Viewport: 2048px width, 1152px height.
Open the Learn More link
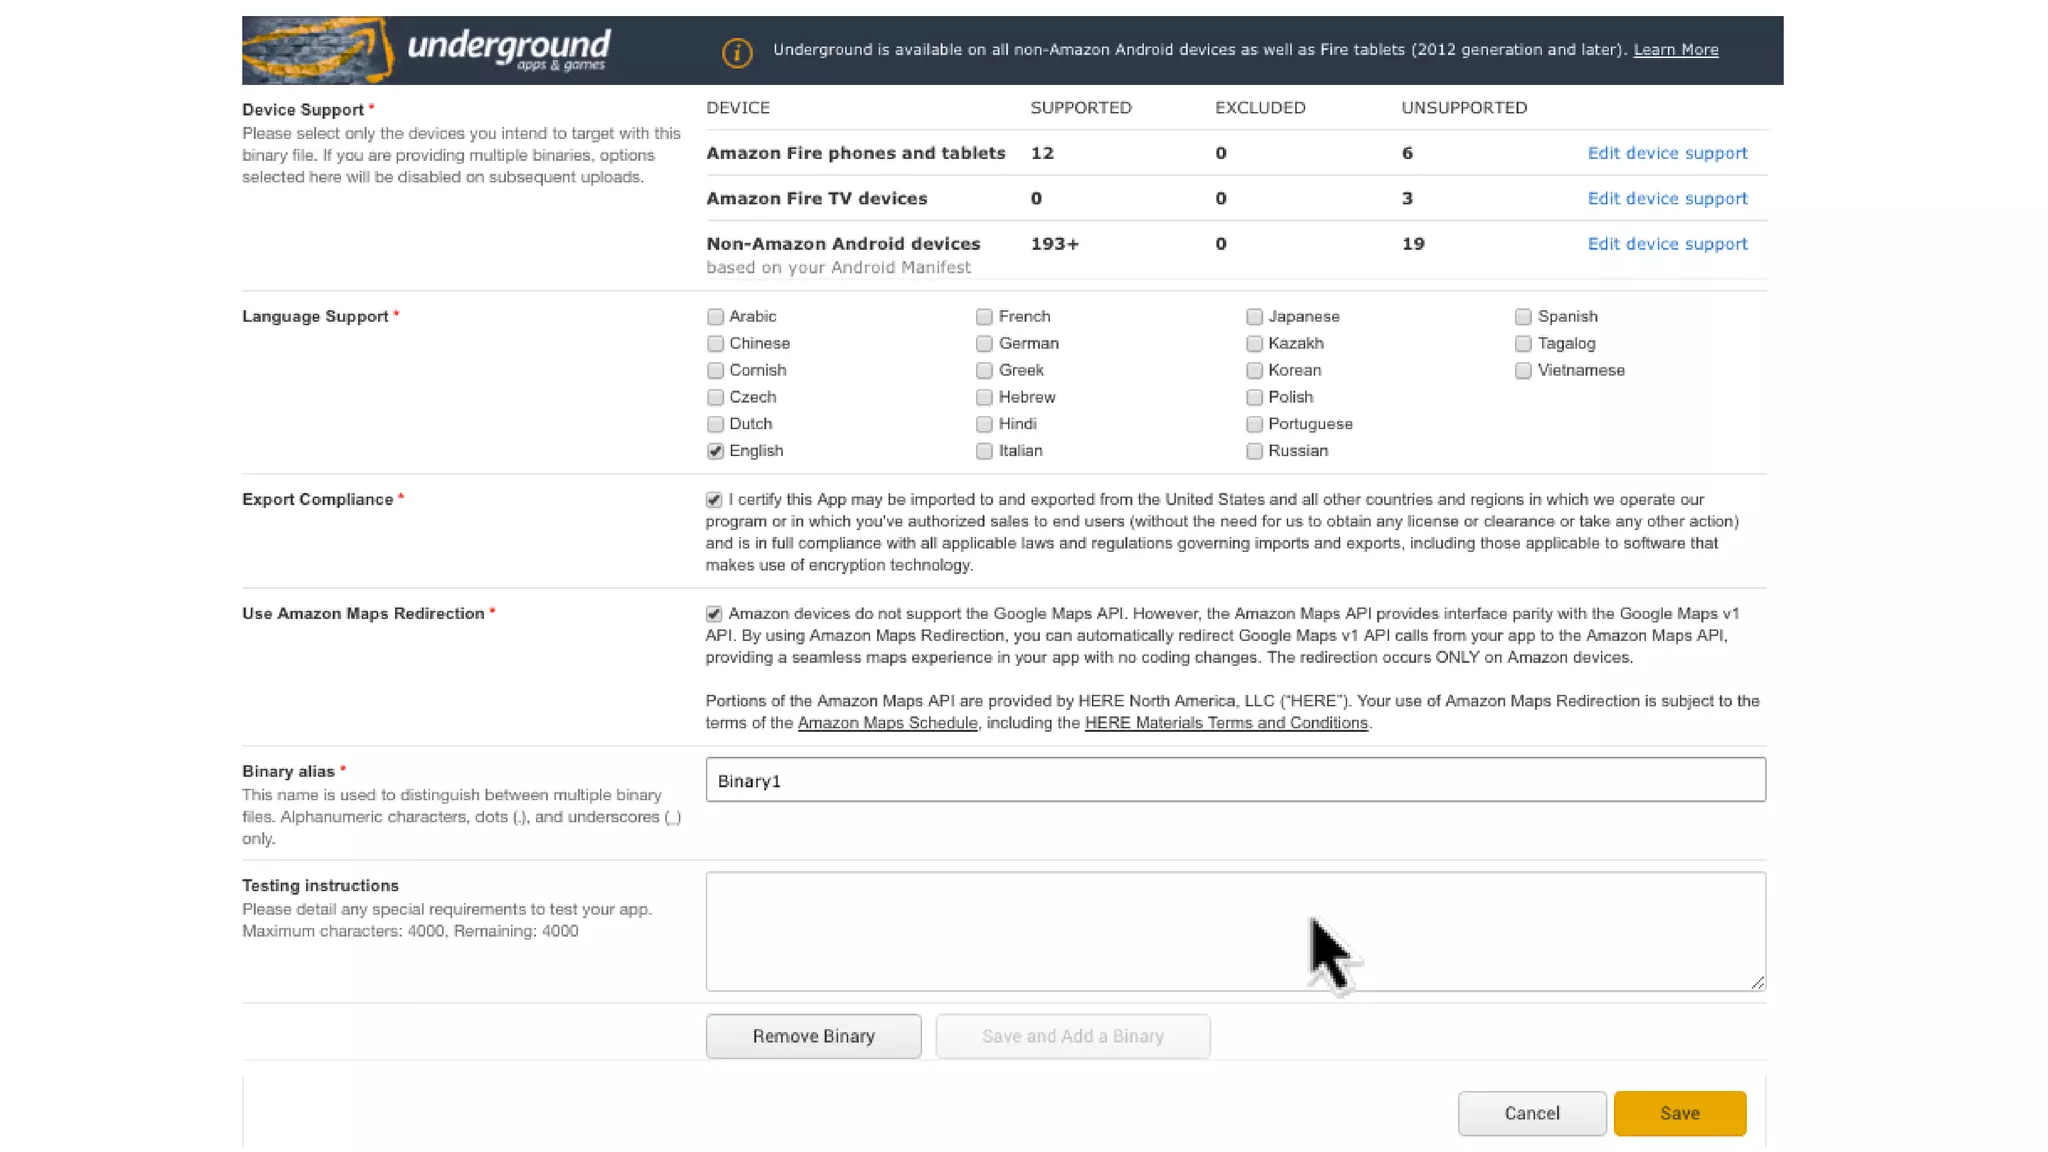[1675, 50]
